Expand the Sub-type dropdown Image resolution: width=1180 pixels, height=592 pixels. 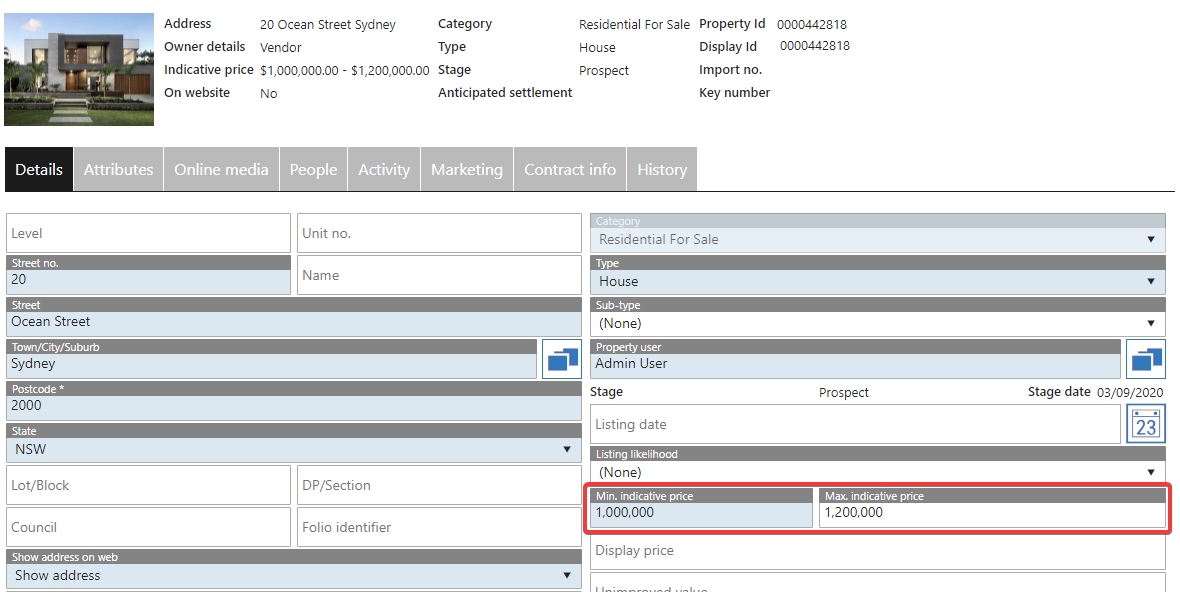[877, 324]
